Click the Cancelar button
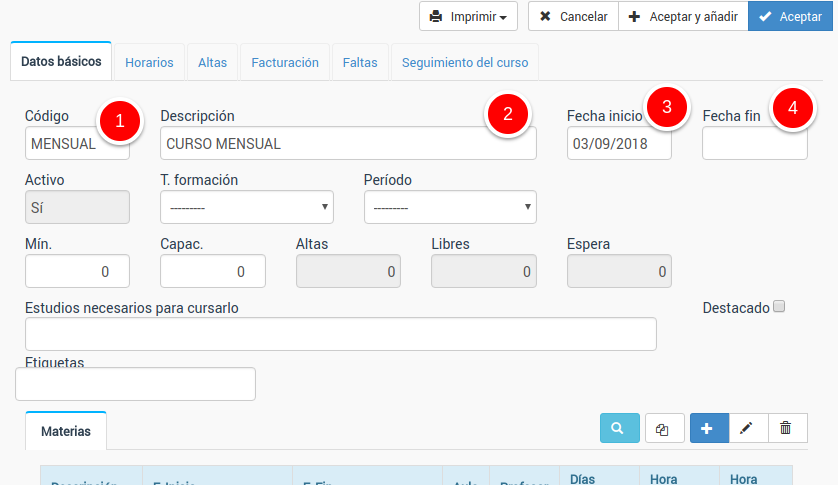This screenshot has height=485, width=838. (x=573, y=17)
